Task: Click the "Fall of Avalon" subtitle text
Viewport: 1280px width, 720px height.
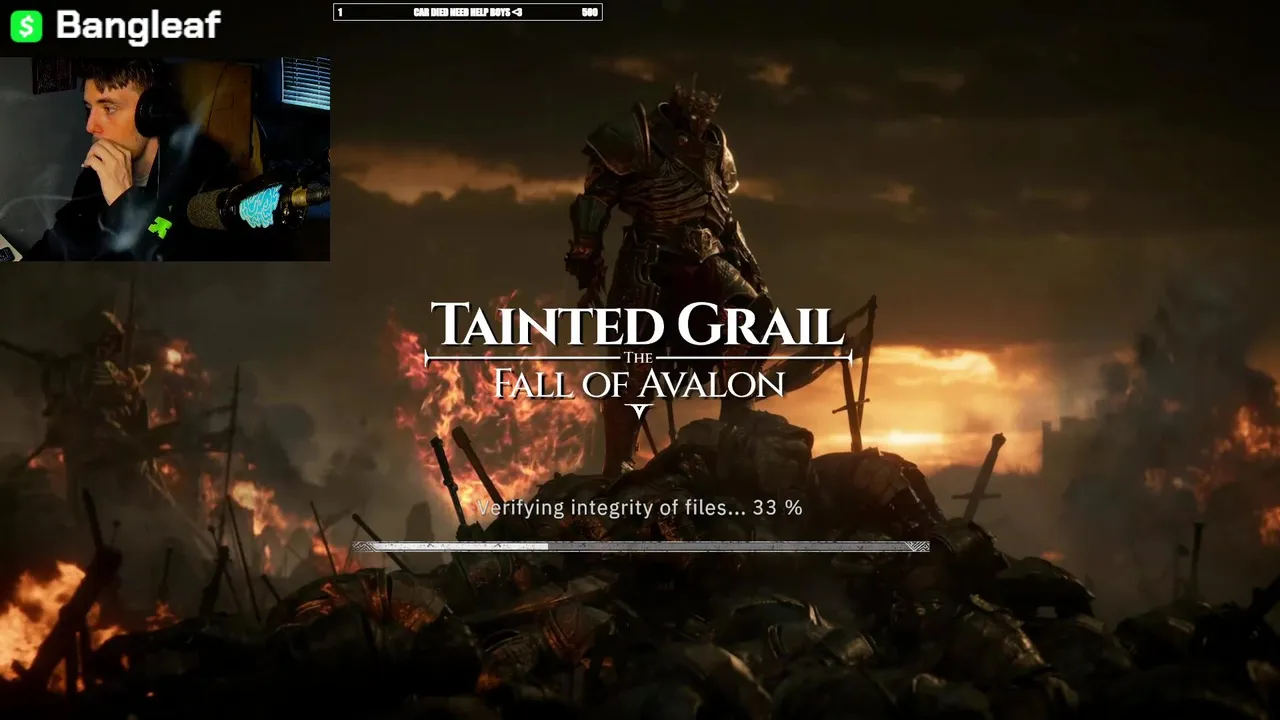Action: tap(639, 383)
